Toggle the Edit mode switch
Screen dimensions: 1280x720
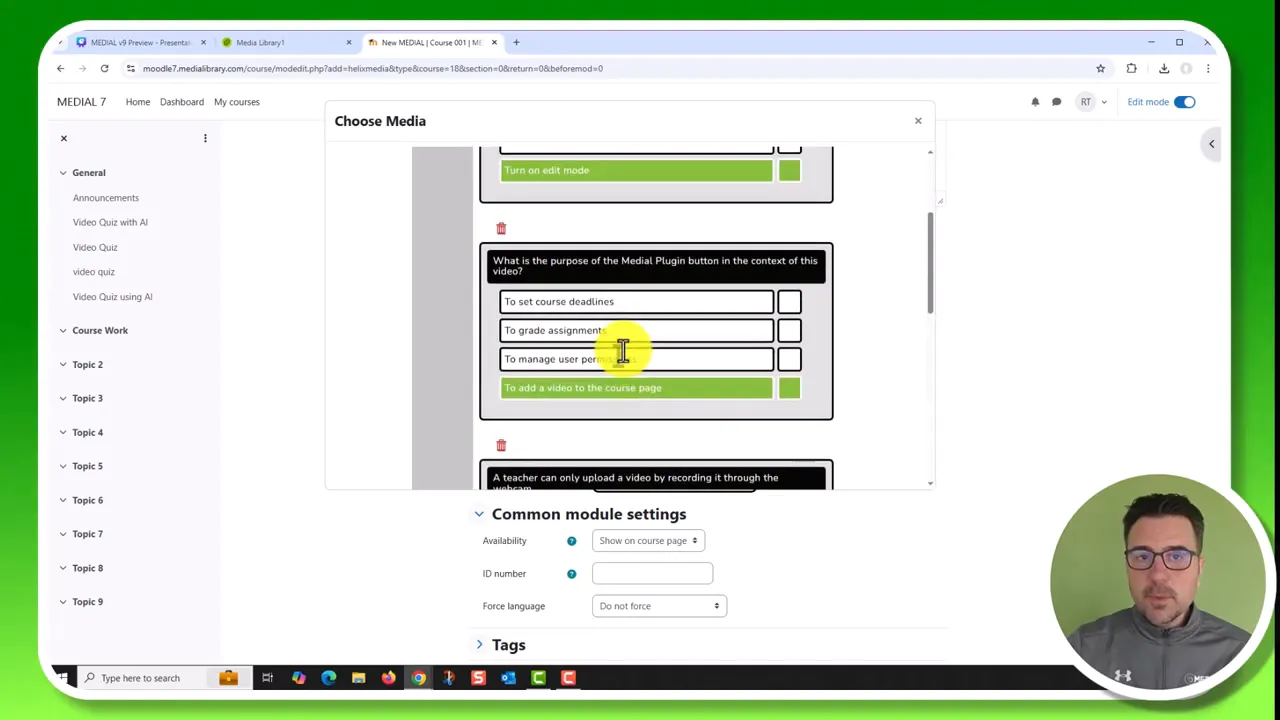click(1184, 102)
